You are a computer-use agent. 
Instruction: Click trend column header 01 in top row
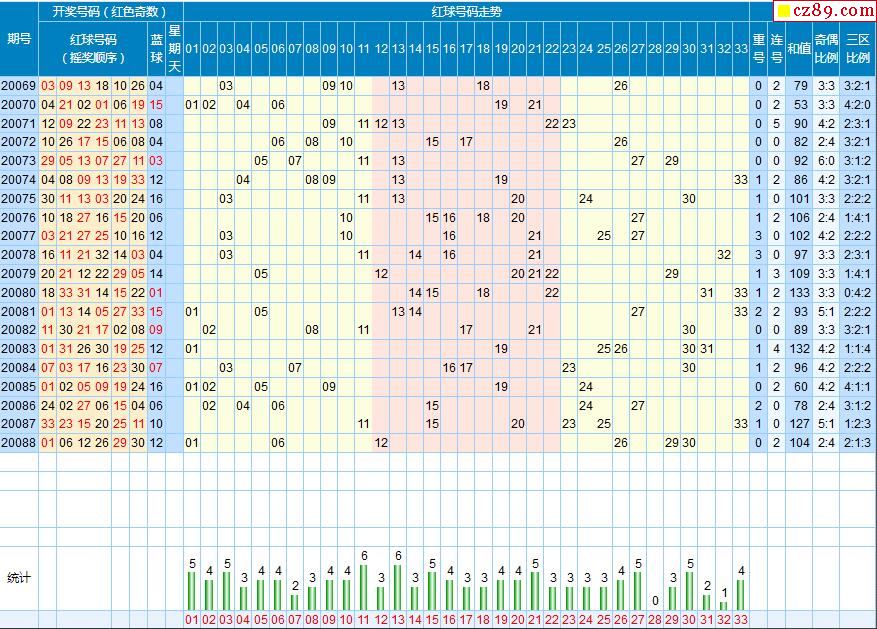(x=192, y=49)
